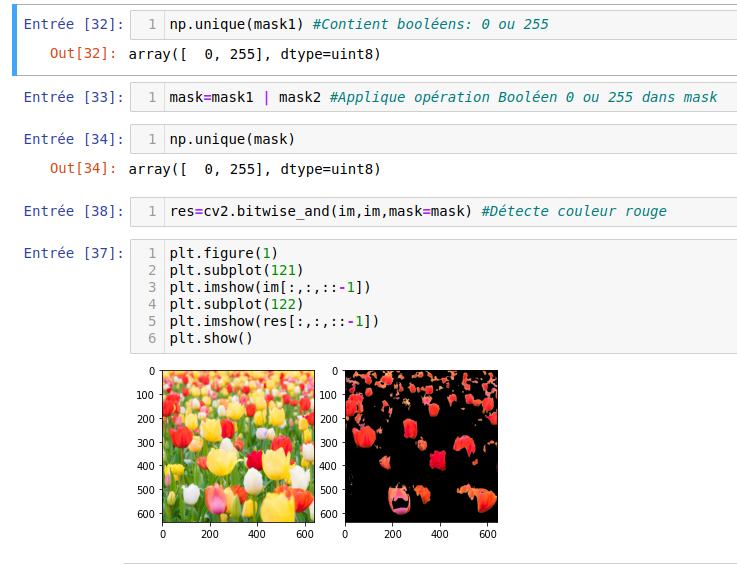
Task: Click the Out[32] output prompt label
Action: click(x=83, y=54)
